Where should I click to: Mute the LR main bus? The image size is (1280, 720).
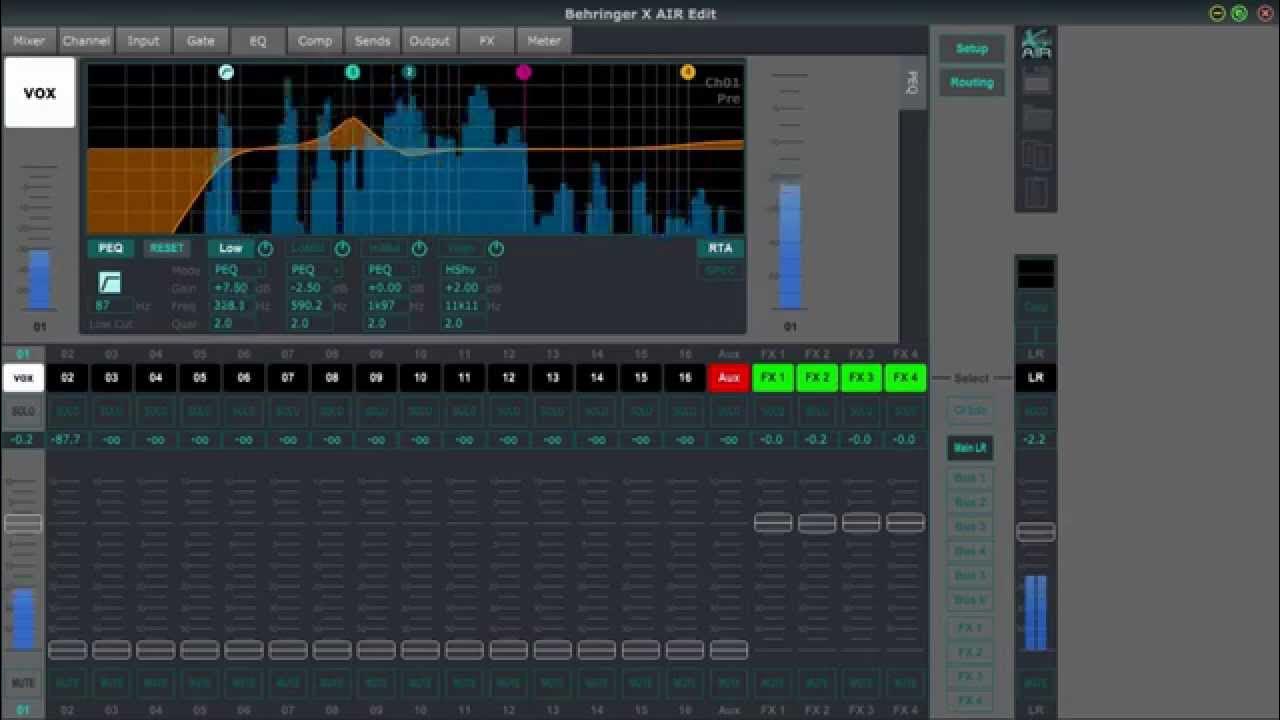(x=1036, y=683)
